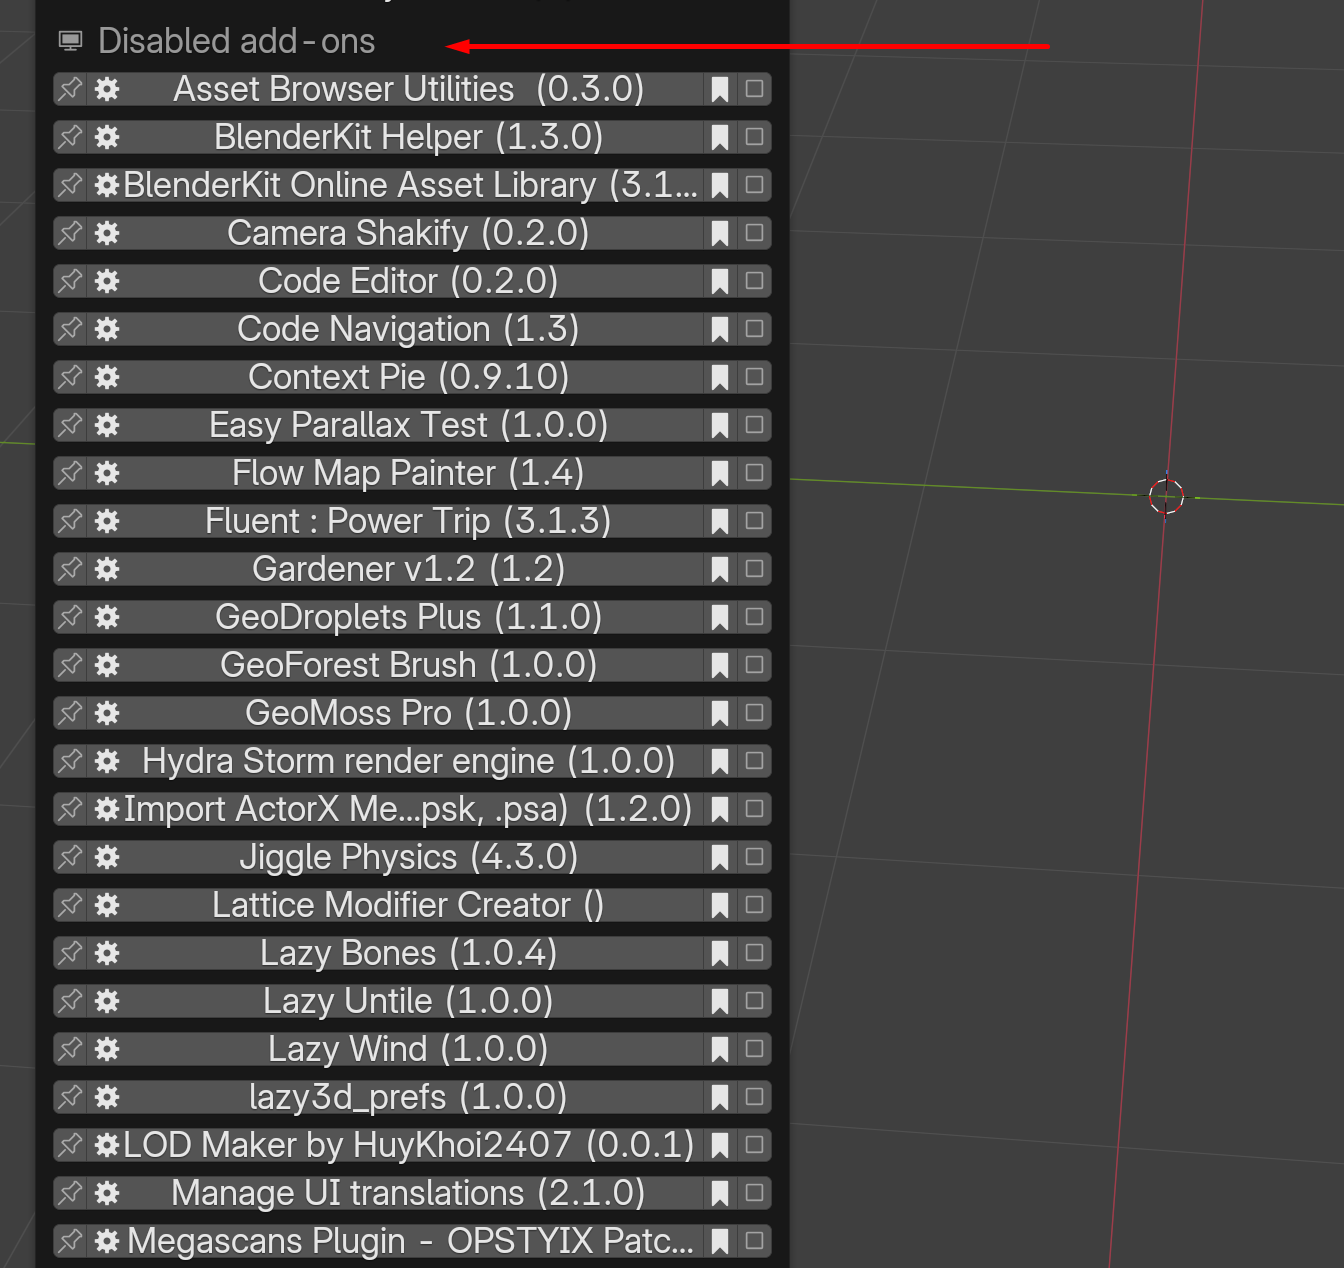Pin the GeoForest Brush add-on
Screen dimensions: 1344x1268
70,665
